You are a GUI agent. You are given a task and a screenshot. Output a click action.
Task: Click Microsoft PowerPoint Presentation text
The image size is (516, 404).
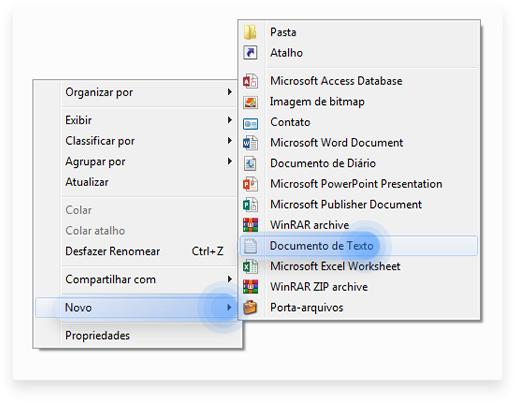click(356, 184)
